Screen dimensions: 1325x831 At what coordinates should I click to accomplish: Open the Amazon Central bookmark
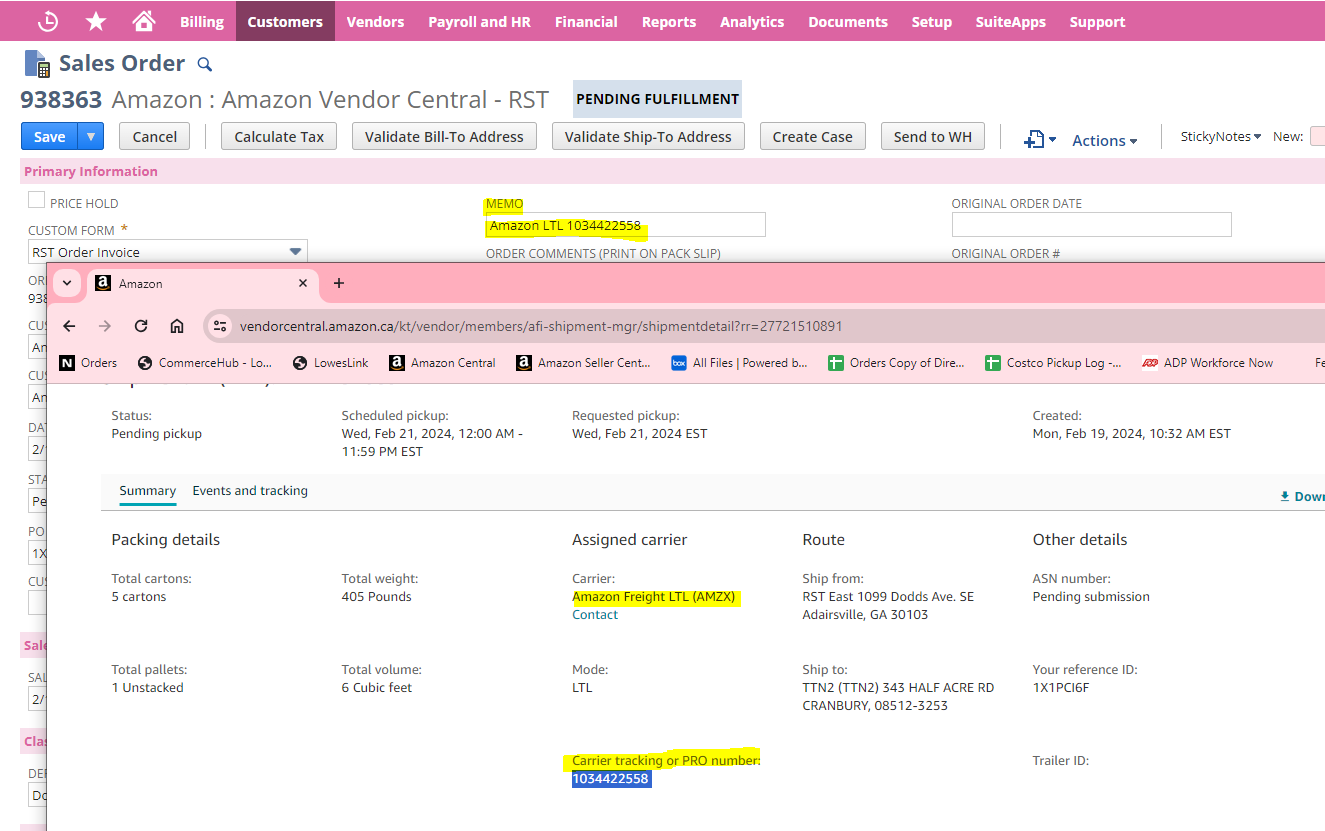click(x=443, y=363)
